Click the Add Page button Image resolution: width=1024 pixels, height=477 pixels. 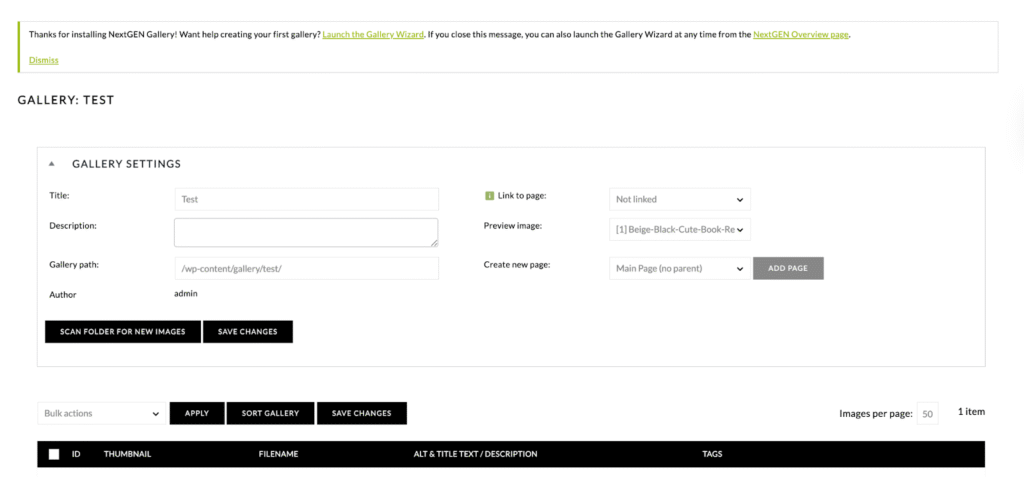click(788, 268)
